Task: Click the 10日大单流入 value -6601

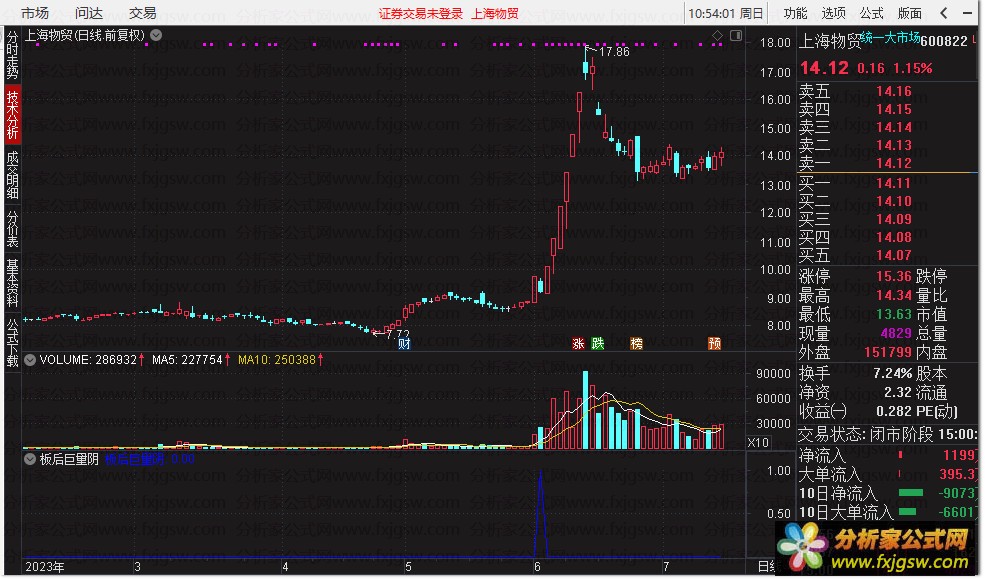Action: [x=957, y=512]
